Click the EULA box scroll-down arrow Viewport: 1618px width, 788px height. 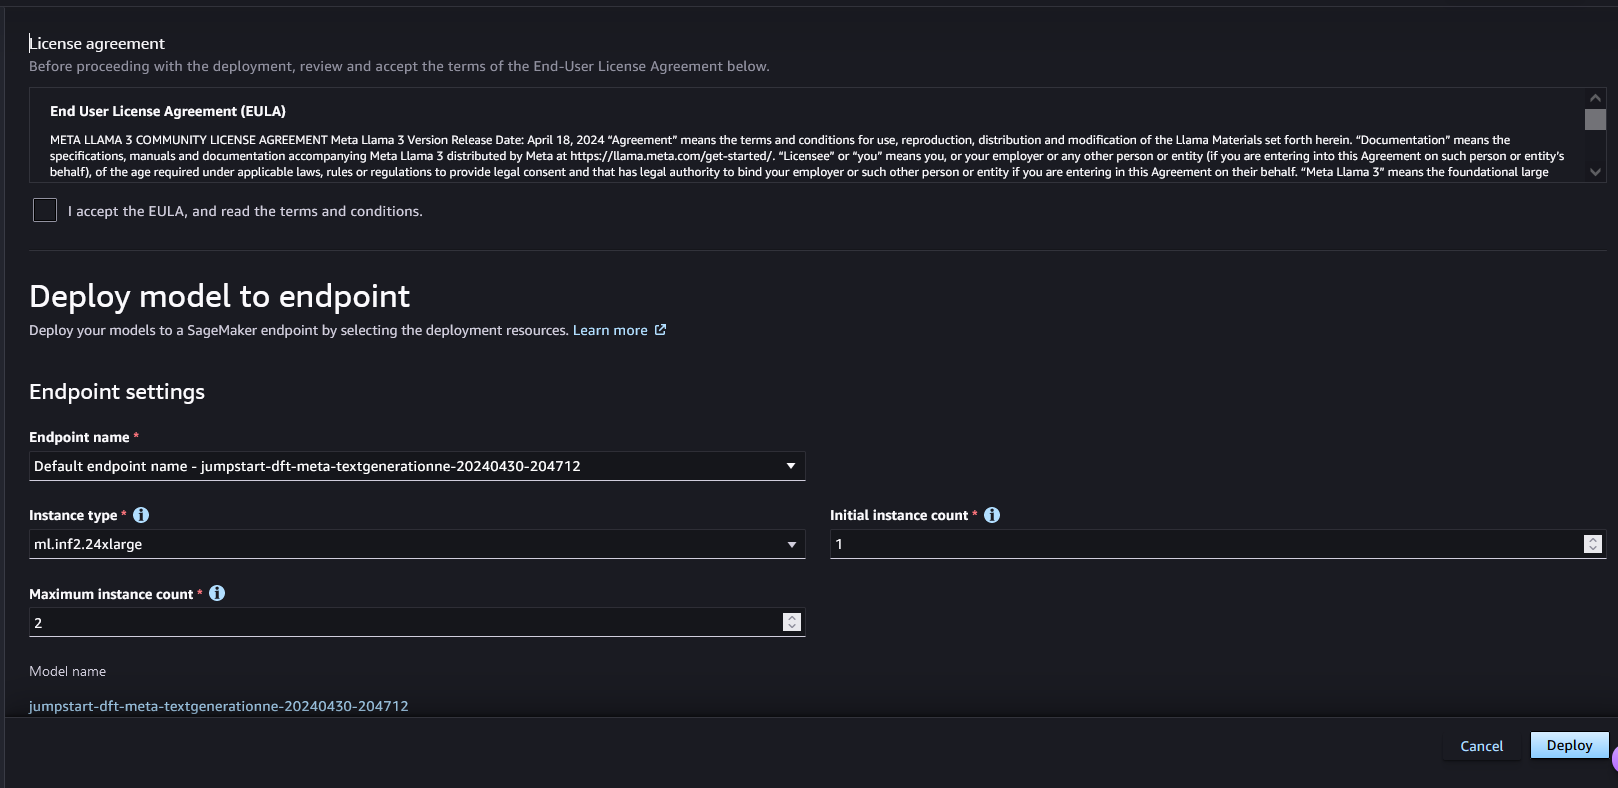1595,172
